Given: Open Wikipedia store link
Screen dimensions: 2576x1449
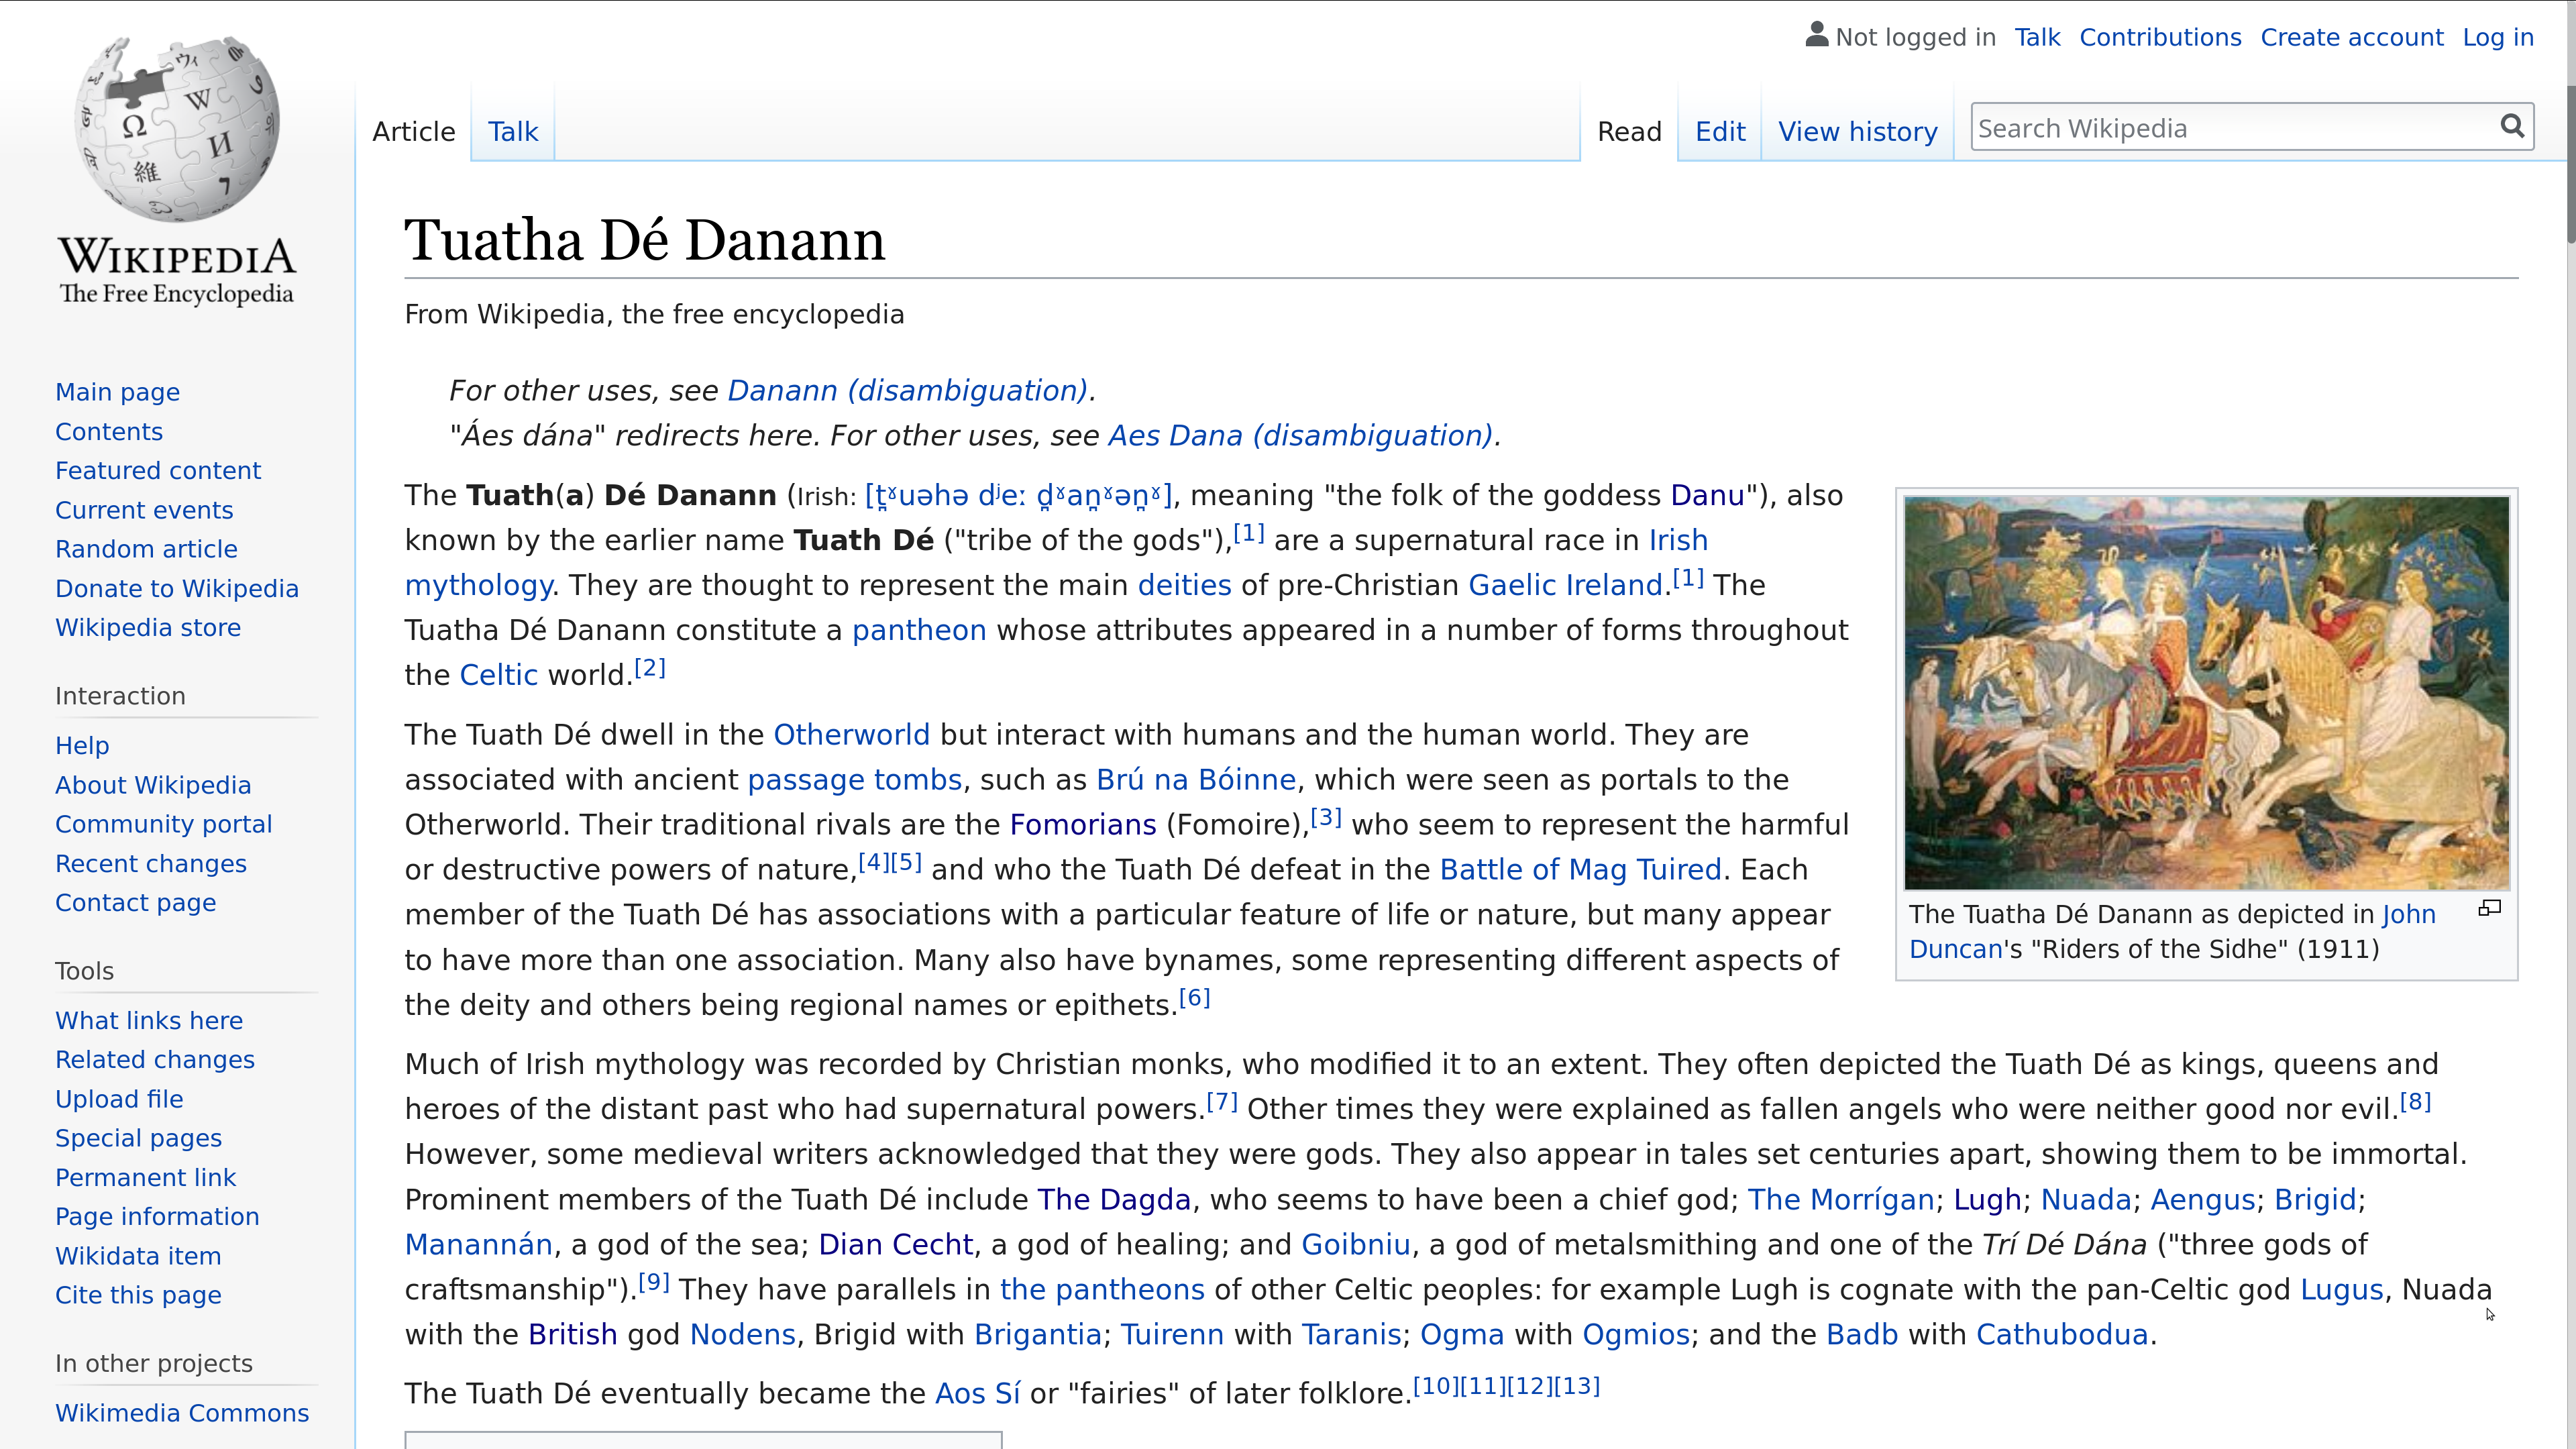Looking at the screenshot, I should pos(148,628).
